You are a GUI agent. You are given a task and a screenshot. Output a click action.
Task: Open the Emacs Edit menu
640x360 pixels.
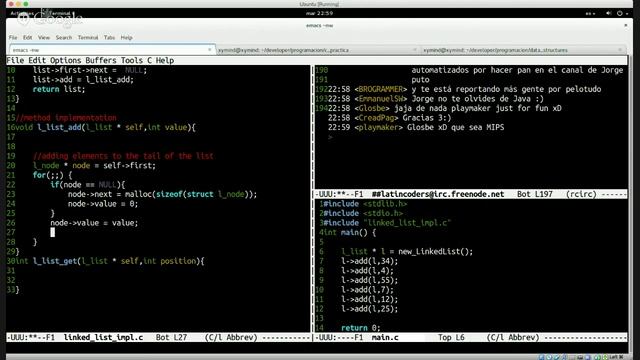pyautogui.click(x=37, y=60)
